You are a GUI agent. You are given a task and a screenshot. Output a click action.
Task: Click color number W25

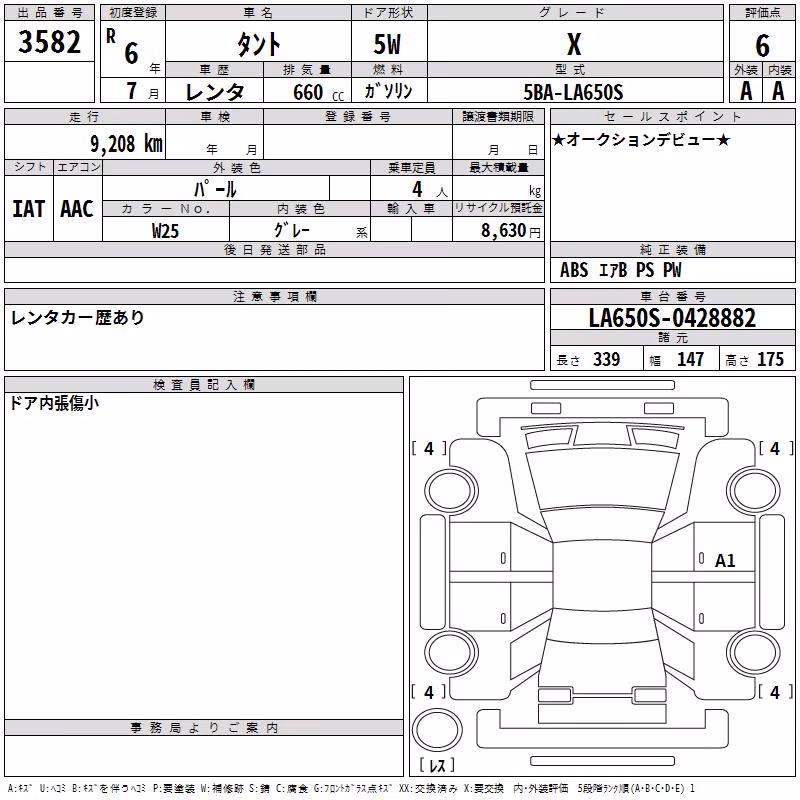(x=165, y=231)
